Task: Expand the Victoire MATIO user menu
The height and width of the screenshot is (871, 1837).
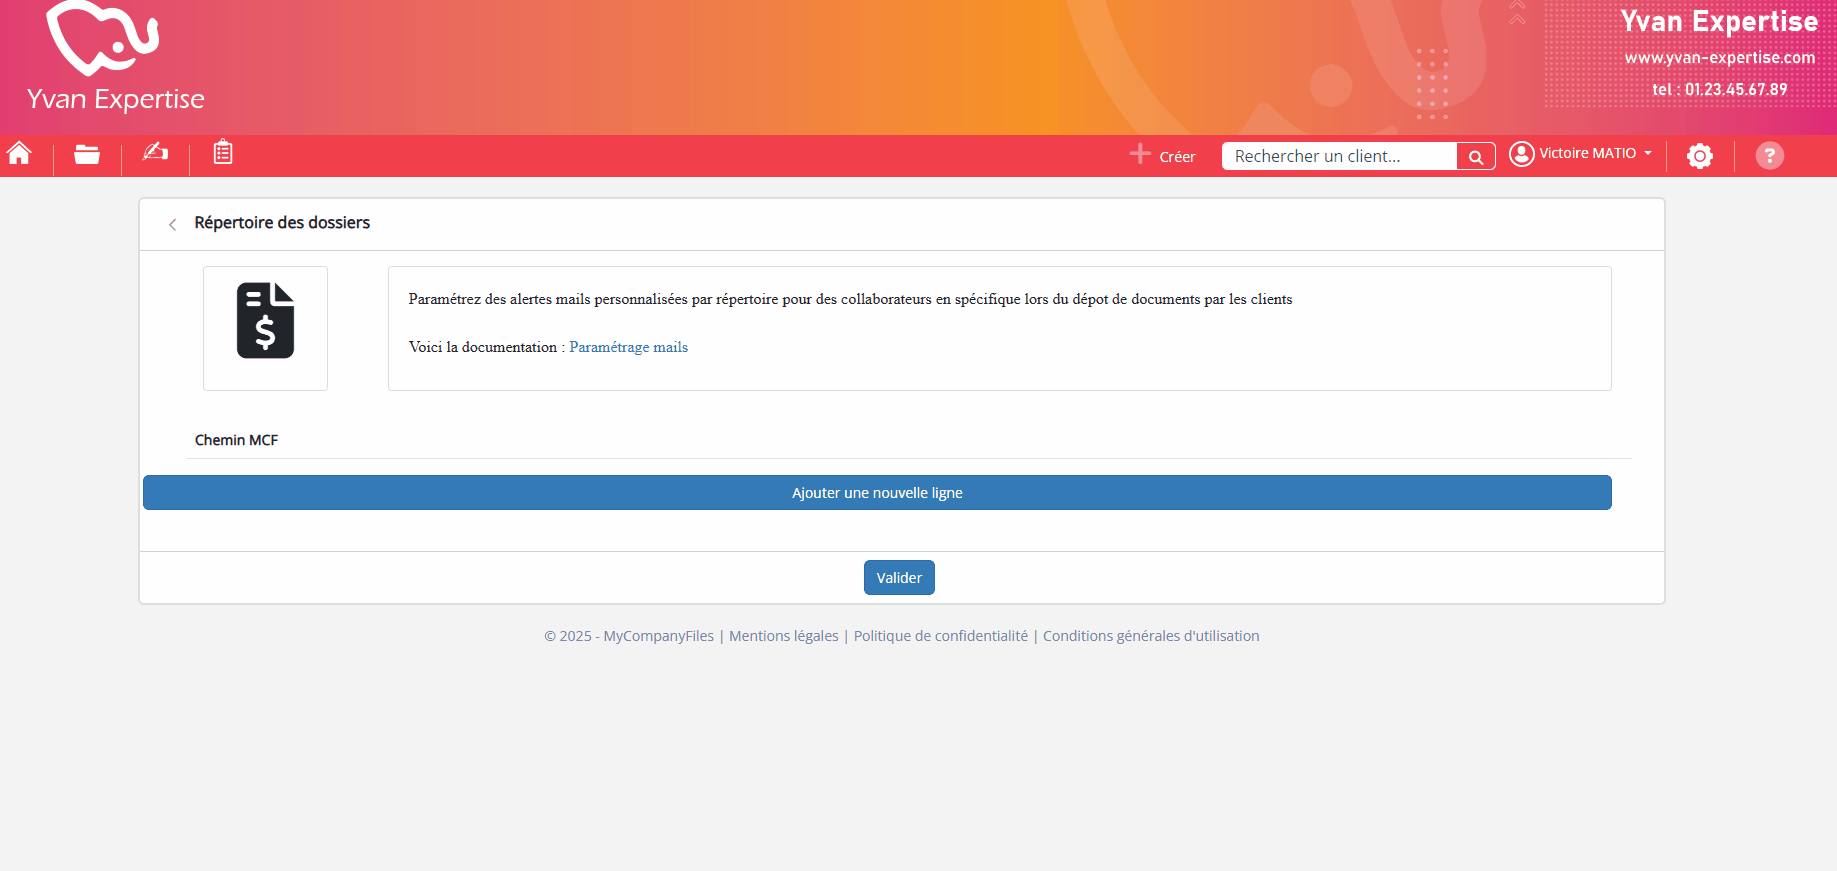Action: point(1581,154)
